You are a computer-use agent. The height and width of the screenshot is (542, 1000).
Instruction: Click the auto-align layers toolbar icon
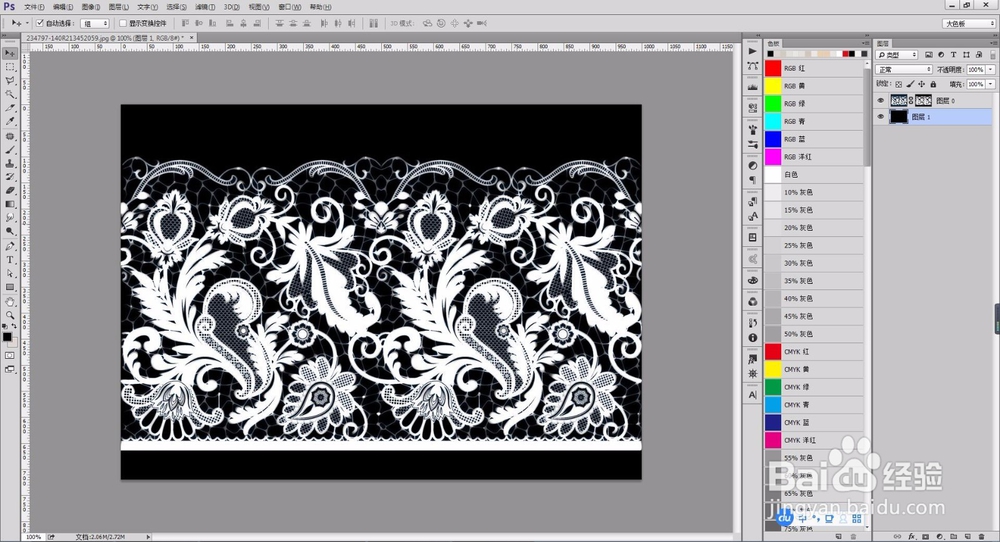pos(374,23)
